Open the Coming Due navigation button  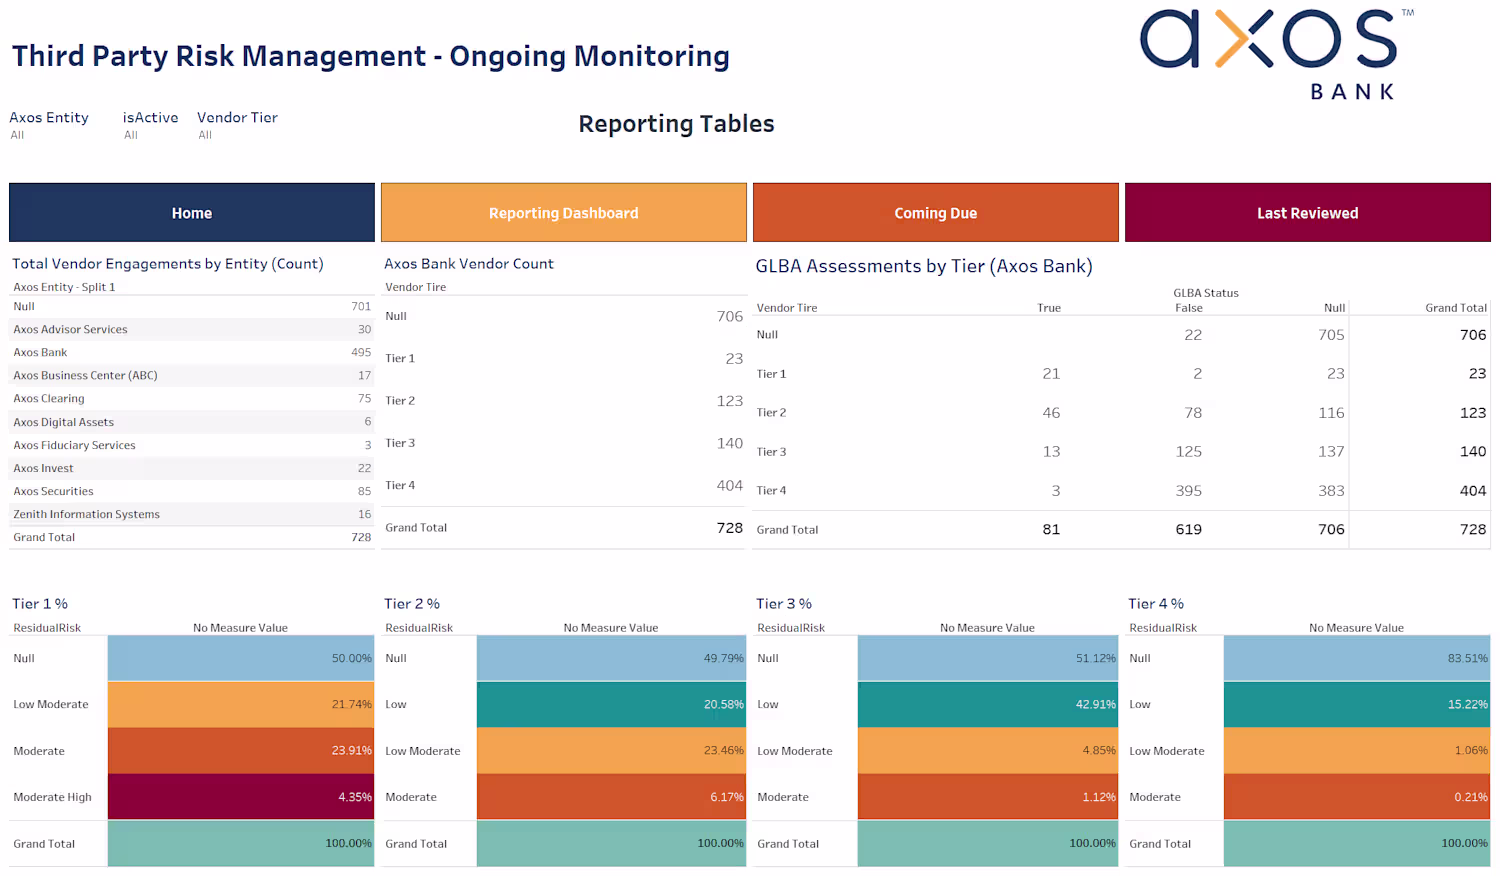pos(936,213)
